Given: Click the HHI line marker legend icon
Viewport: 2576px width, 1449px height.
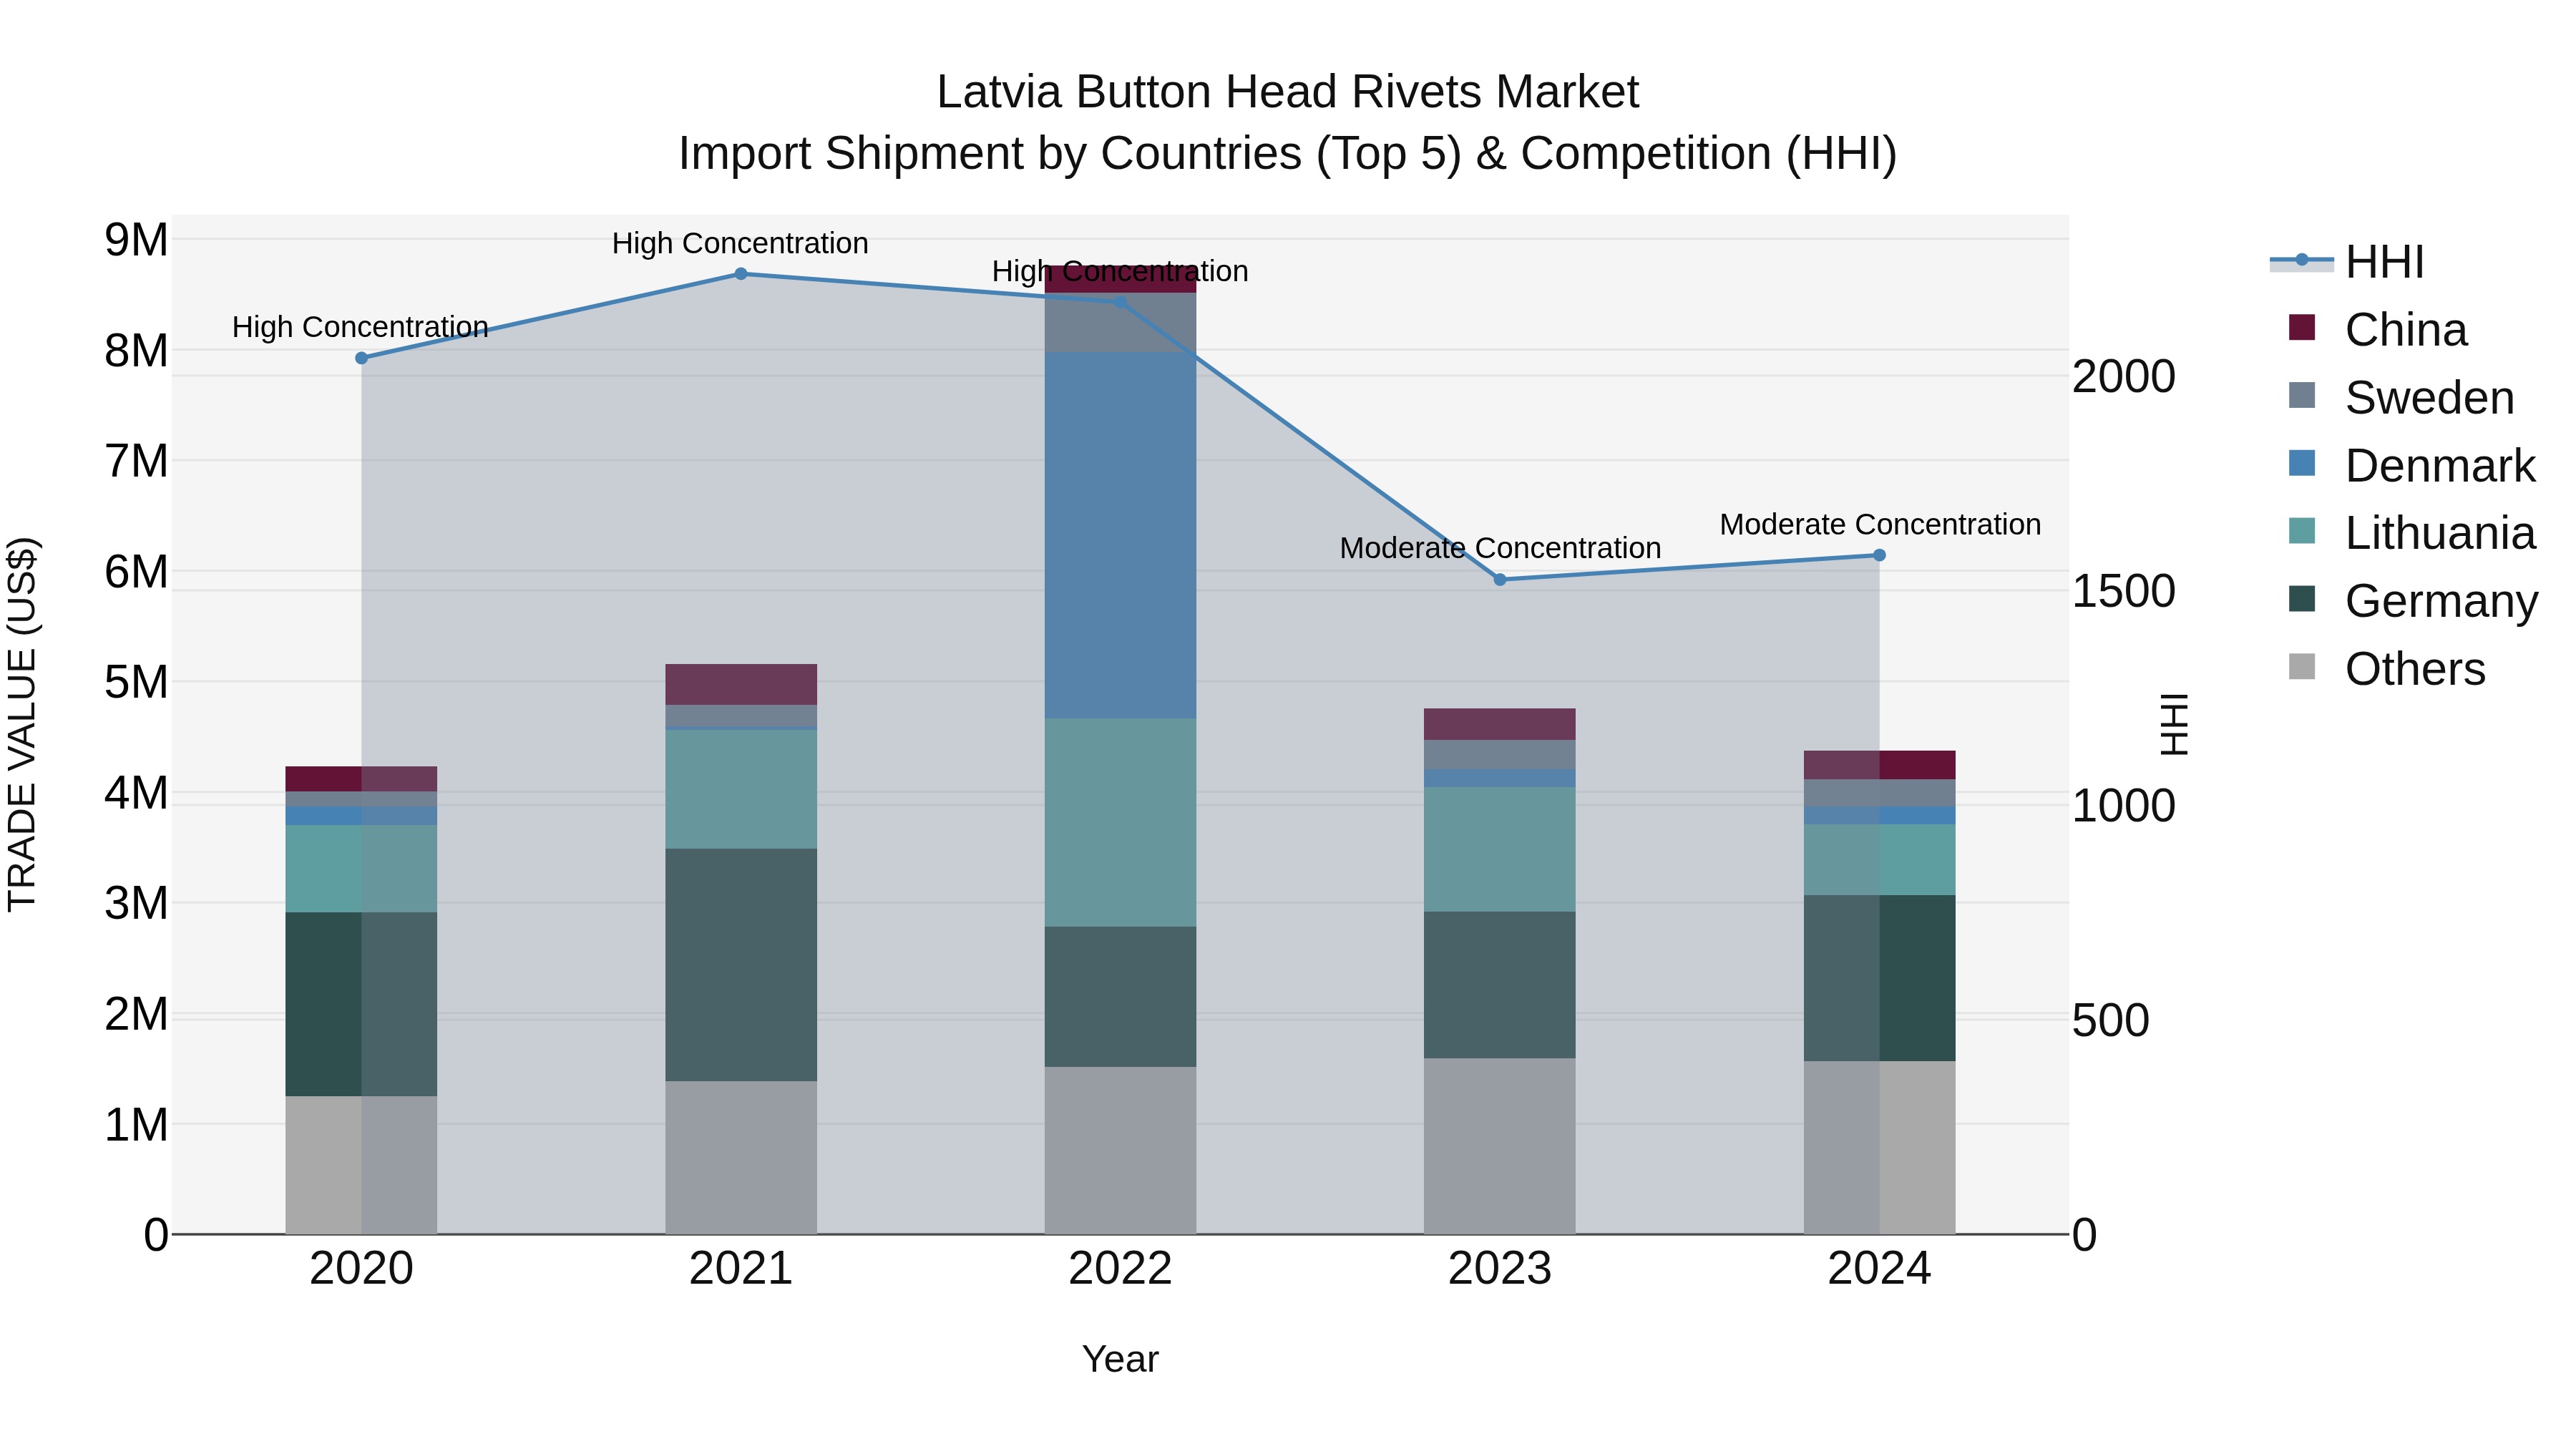Looking at the screenshot, I should click(x=2302, y=260).
